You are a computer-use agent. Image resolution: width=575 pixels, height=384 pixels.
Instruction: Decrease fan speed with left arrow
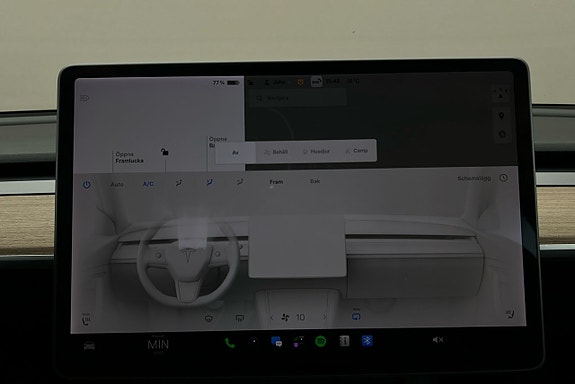[x=272, y=318]
